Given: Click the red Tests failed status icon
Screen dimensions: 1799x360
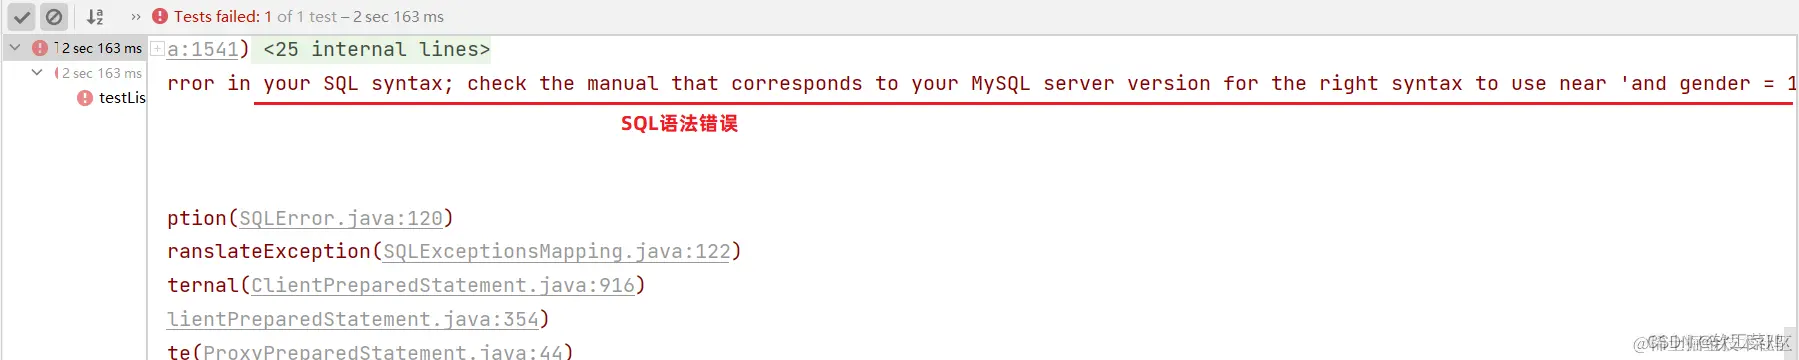Looking at the screenshot, I should coord(160,16).
